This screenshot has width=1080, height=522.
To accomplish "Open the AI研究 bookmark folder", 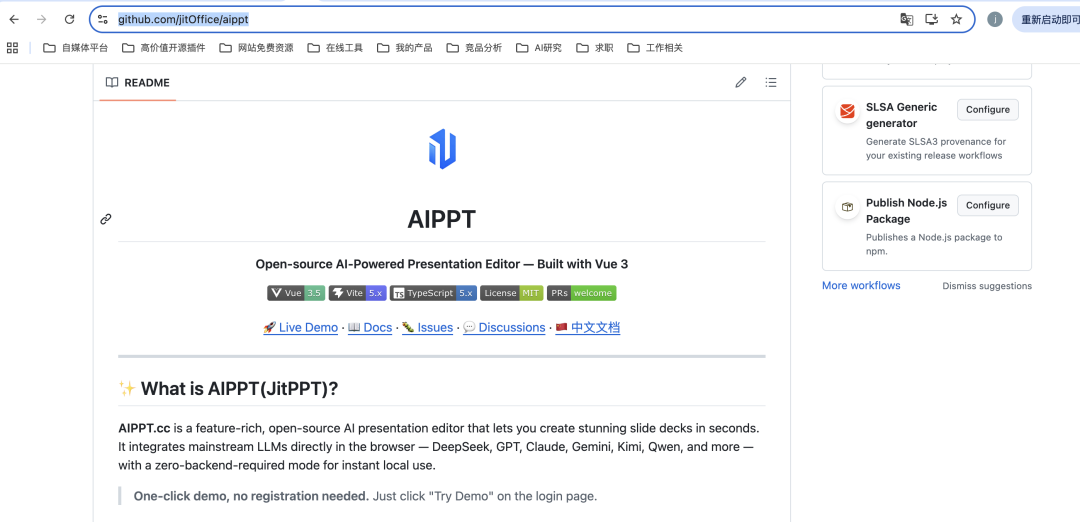I will (x=539, y=48).
